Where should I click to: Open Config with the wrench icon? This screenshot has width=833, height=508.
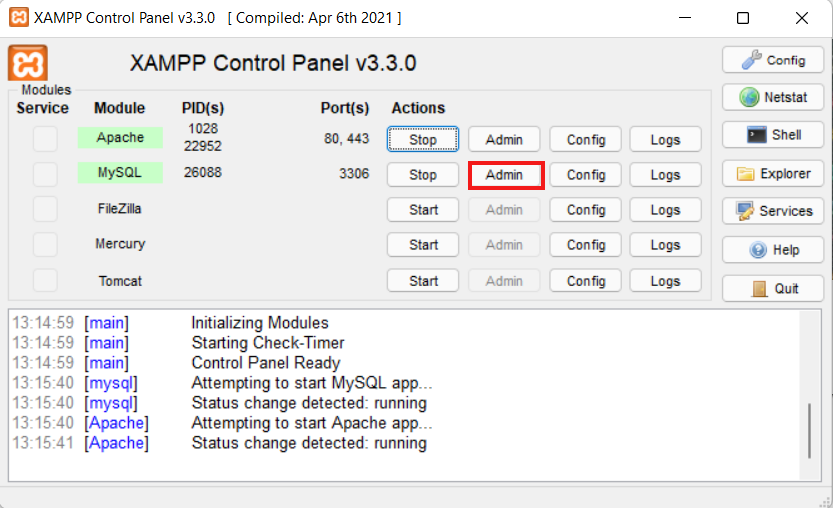[773, 60]
